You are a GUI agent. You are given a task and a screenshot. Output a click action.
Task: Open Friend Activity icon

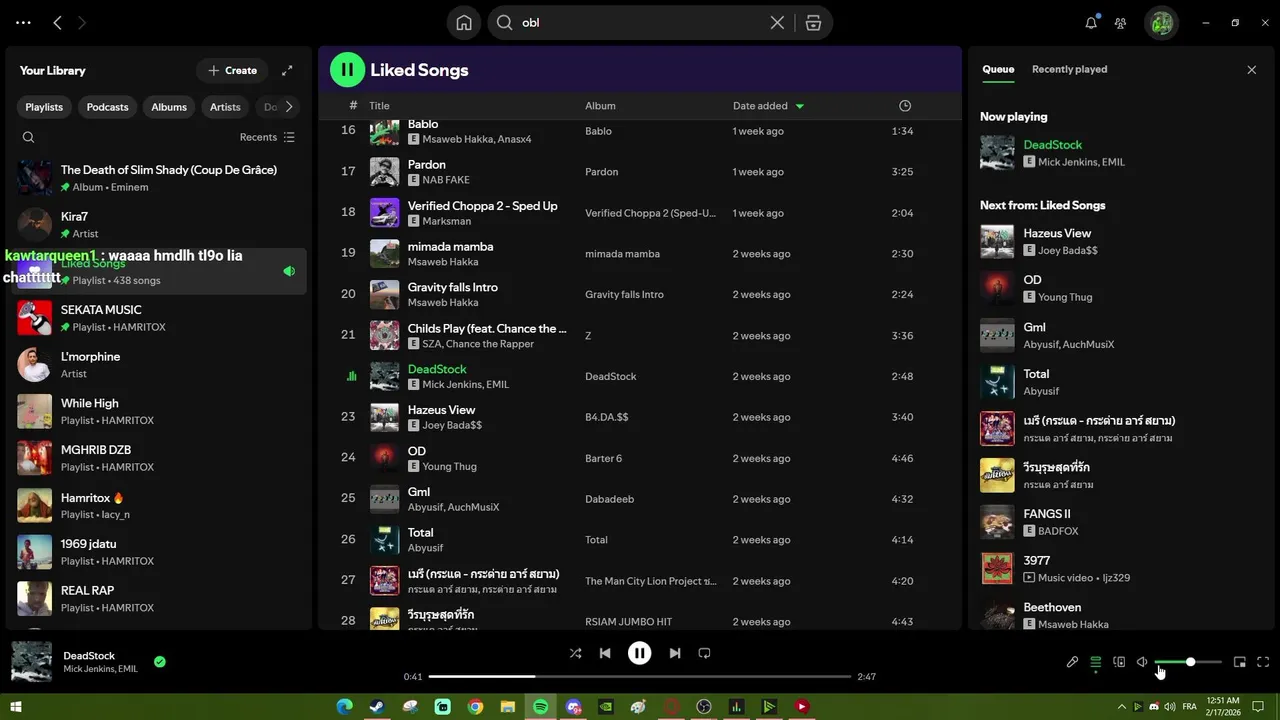tap(1121, 23)
